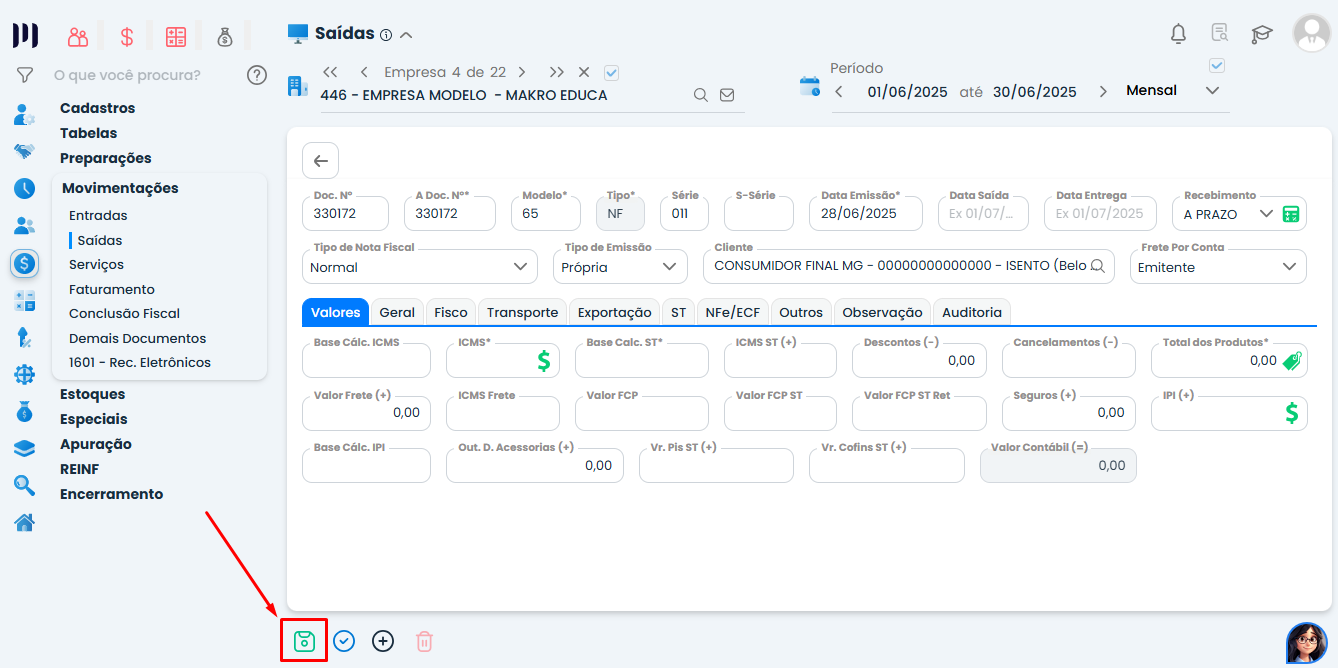Click the red trash delete icon
This screenshot has width=1338, height=668.
coord(424,641)
